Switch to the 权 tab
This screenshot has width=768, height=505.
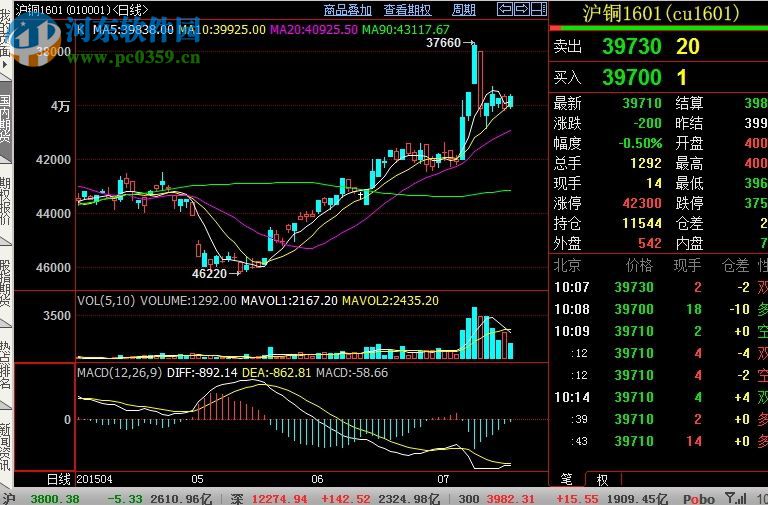click(602, 479)
